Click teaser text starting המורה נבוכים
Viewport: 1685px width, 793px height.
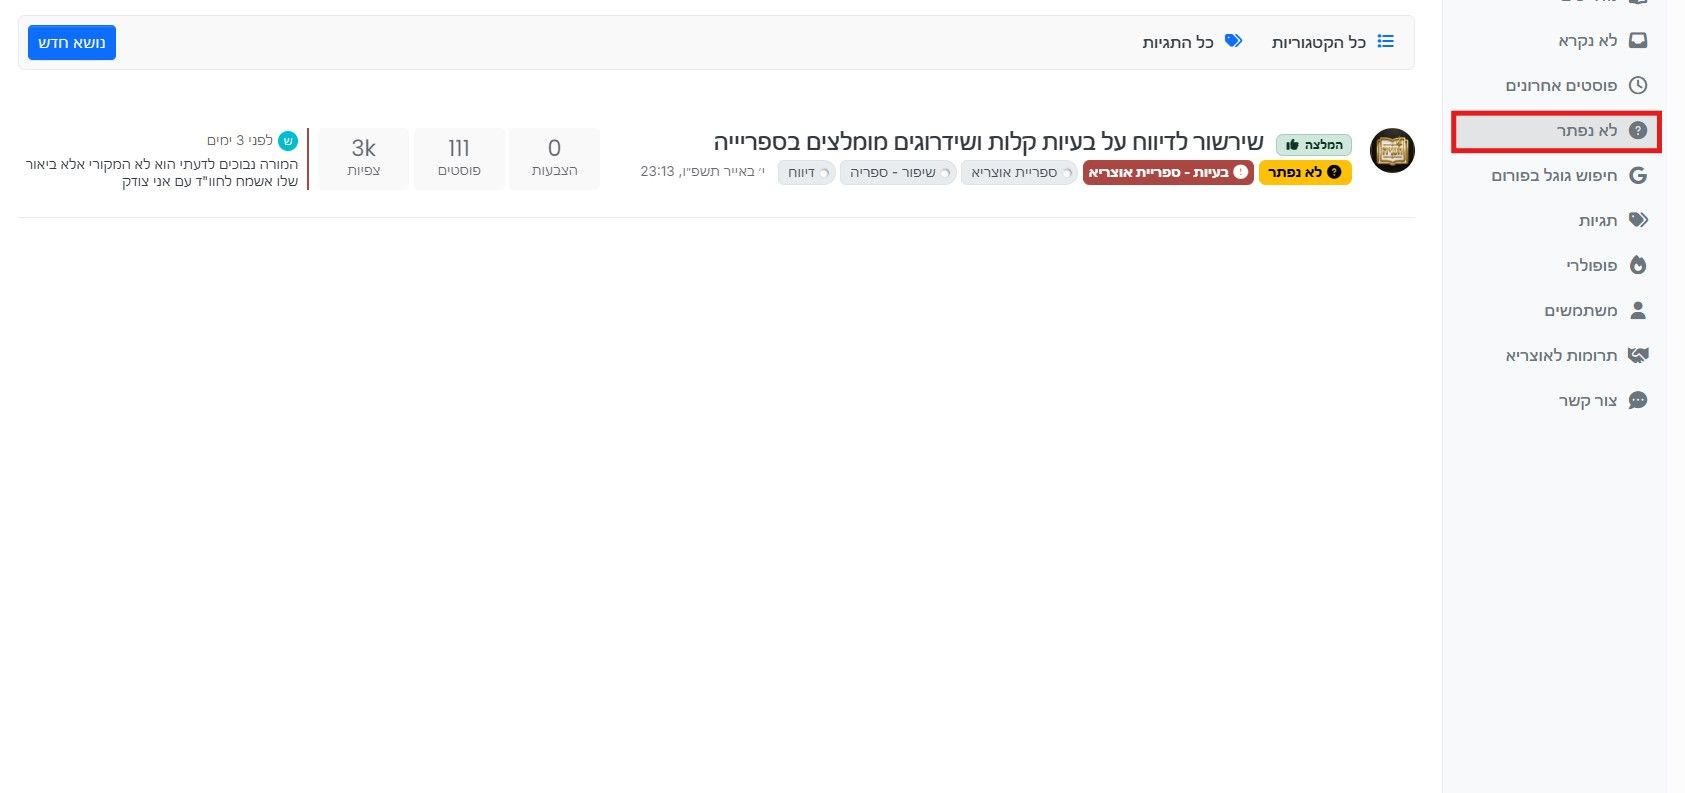(x=162, y=173)
